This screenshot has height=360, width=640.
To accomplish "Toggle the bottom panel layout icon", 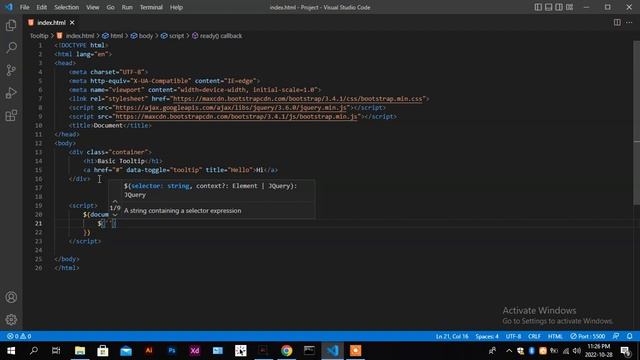I will pyautogui.click(x=549, y=7).
